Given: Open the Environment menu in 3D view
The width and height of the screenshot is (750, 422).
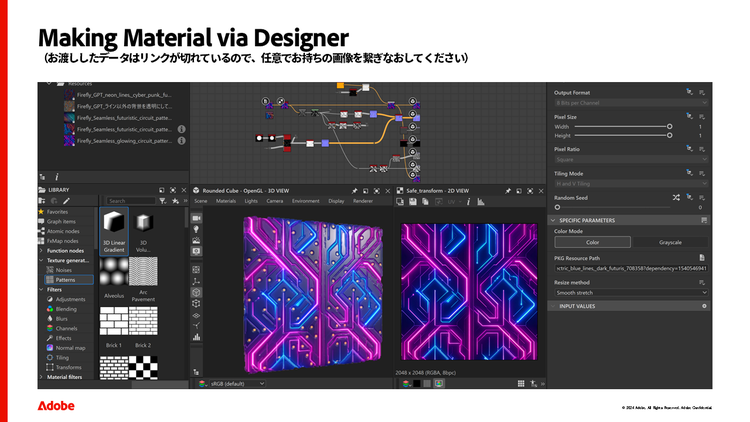Looking at the screenshot, I should pyautogui.click(x=306, y=201).
